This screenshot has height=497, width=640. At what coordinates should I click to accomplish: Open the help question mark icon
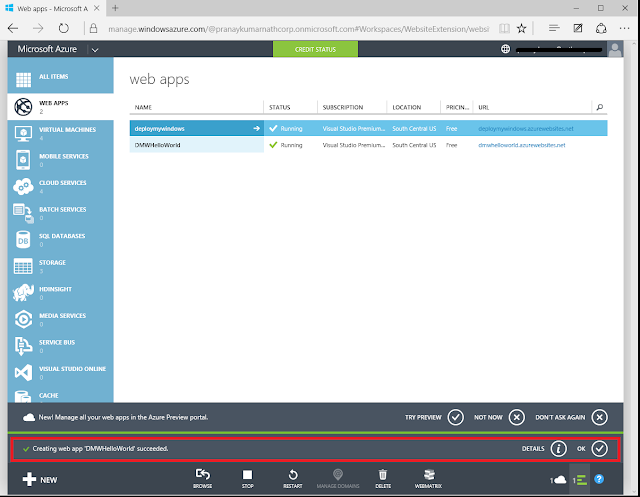tap(599, 479)
